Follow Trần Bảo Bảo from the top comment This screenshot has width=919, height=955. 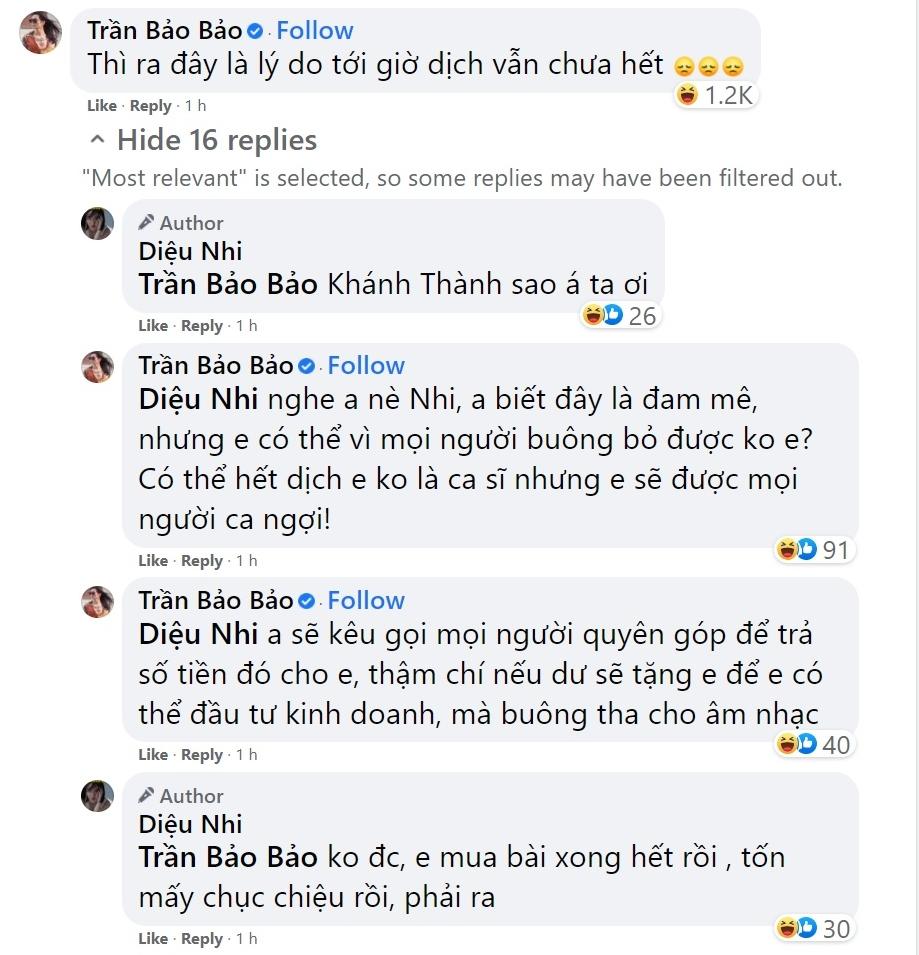click(x=315, y=30)
